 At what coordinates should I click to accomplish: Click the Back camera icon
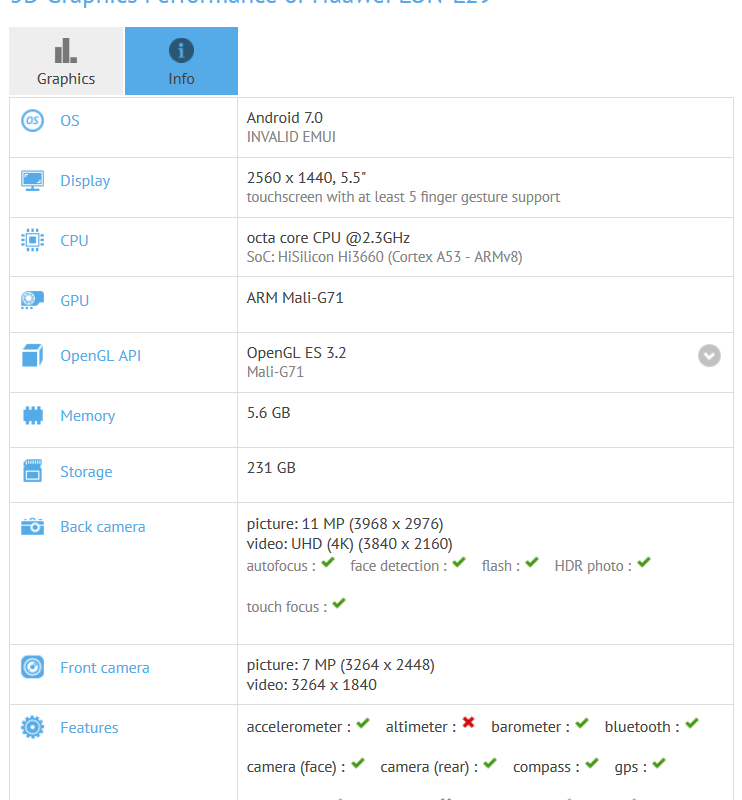(x=33, y=527)
